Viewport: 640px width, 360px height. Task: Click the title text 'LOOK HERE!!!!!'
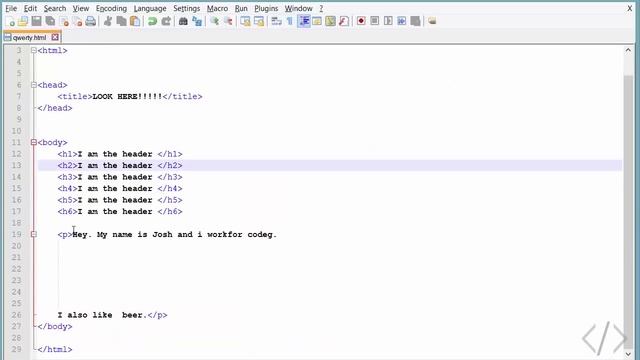[127, 97]
